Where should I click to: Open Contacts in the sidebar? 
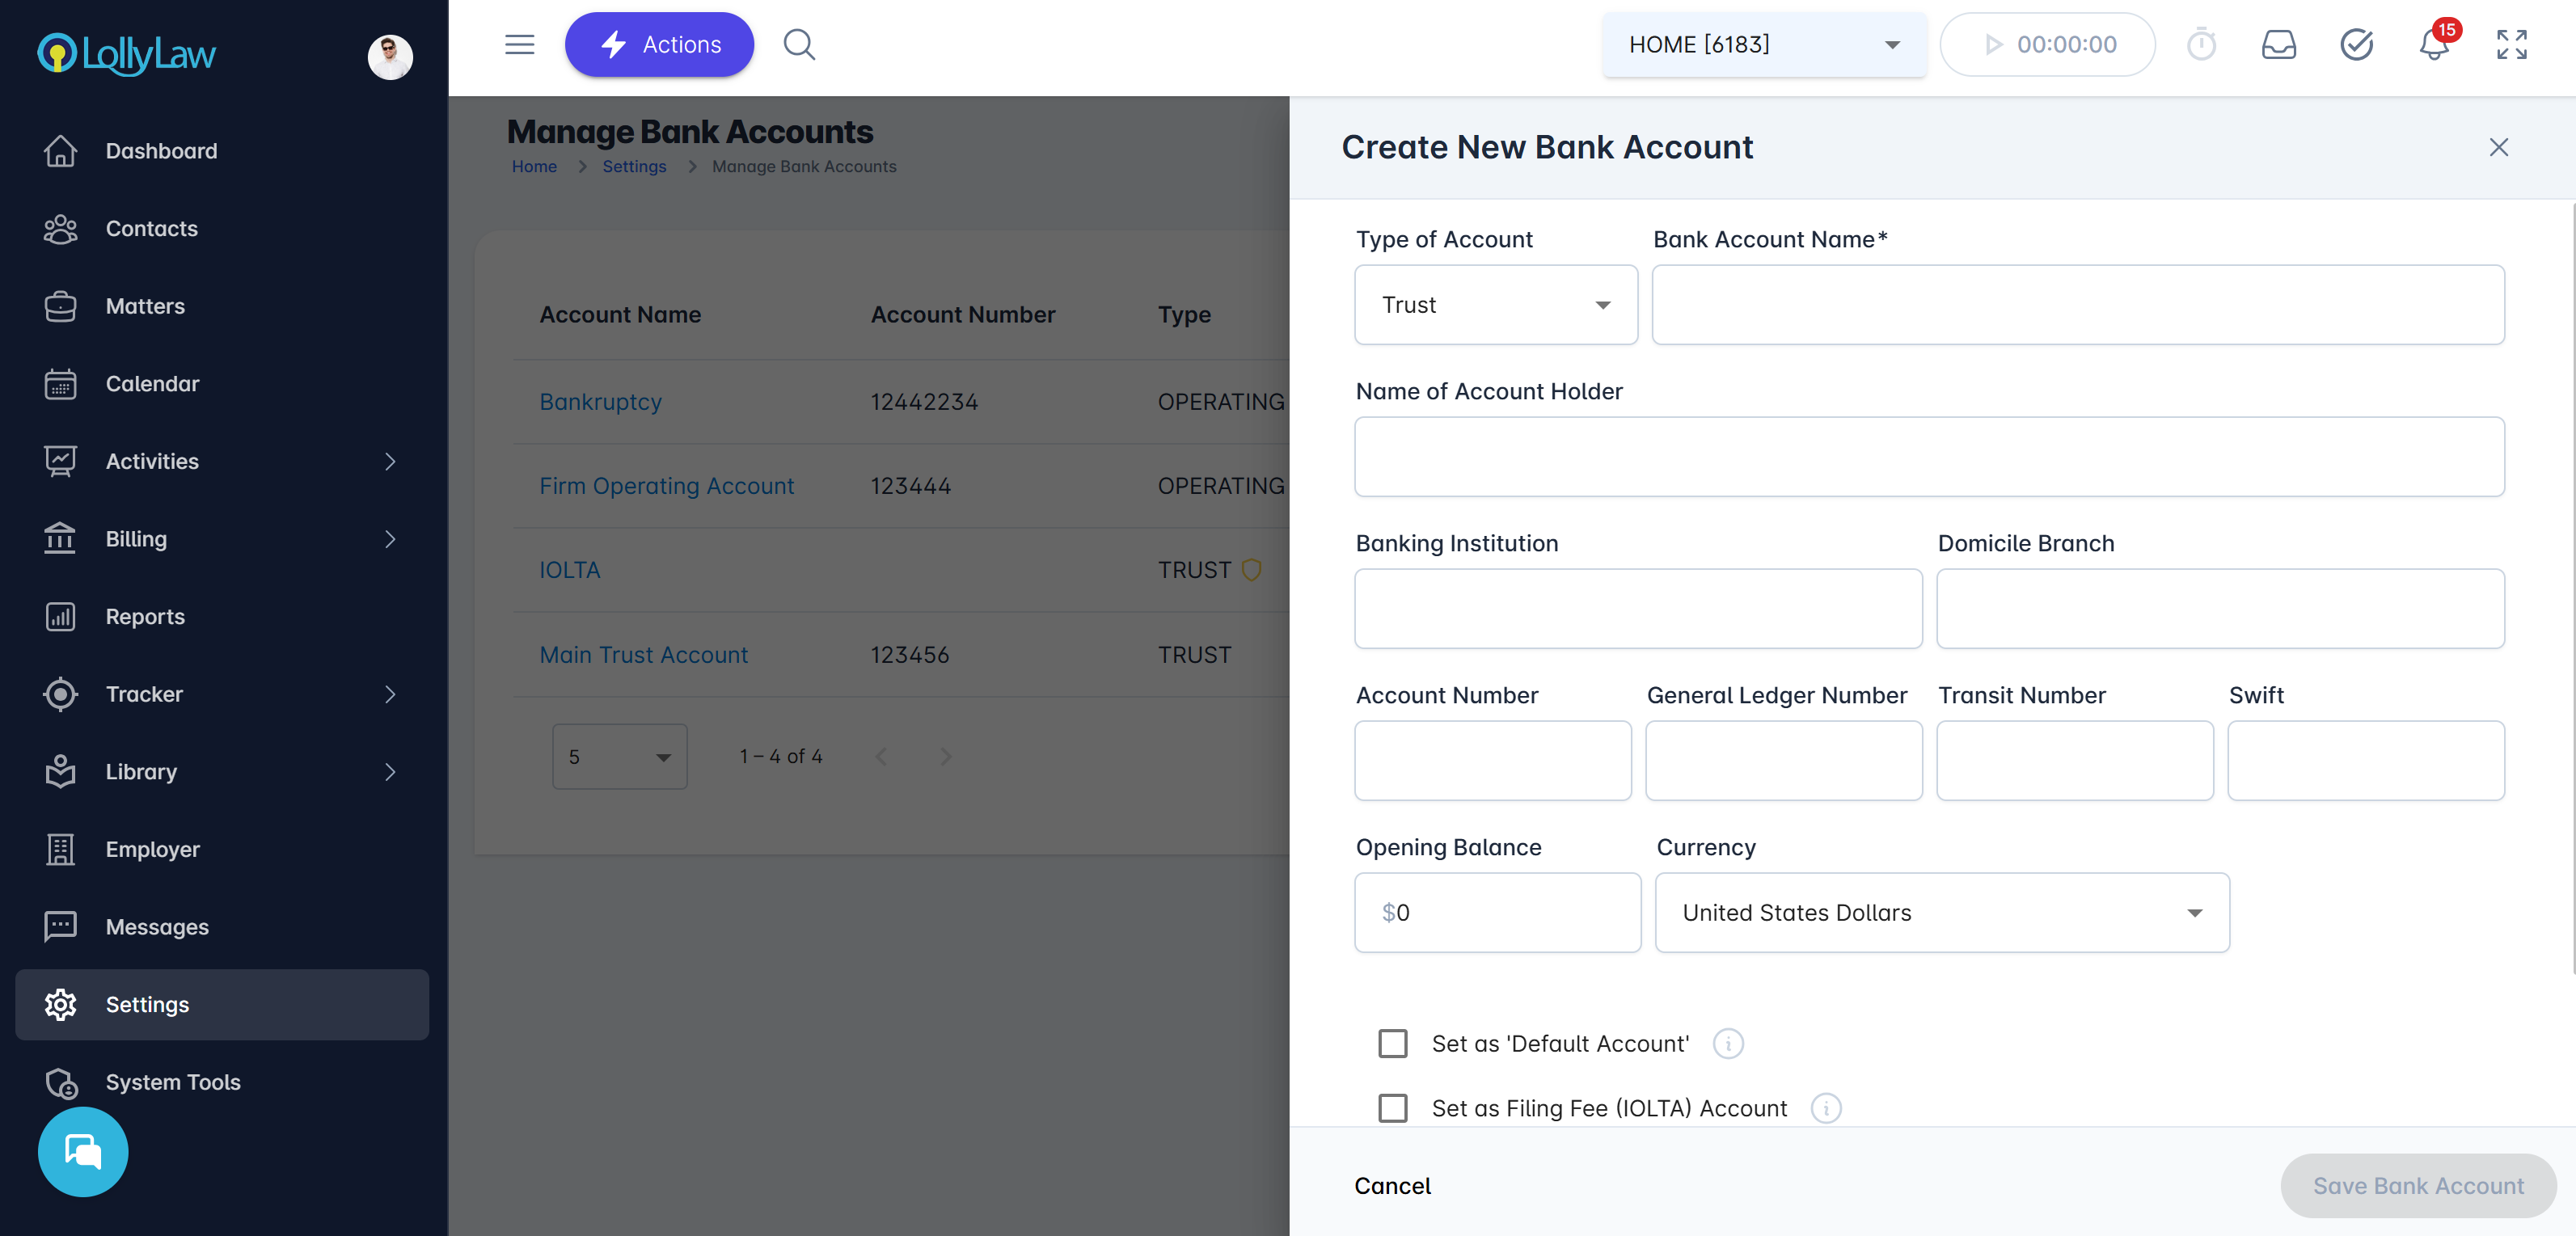click(222, 229)
